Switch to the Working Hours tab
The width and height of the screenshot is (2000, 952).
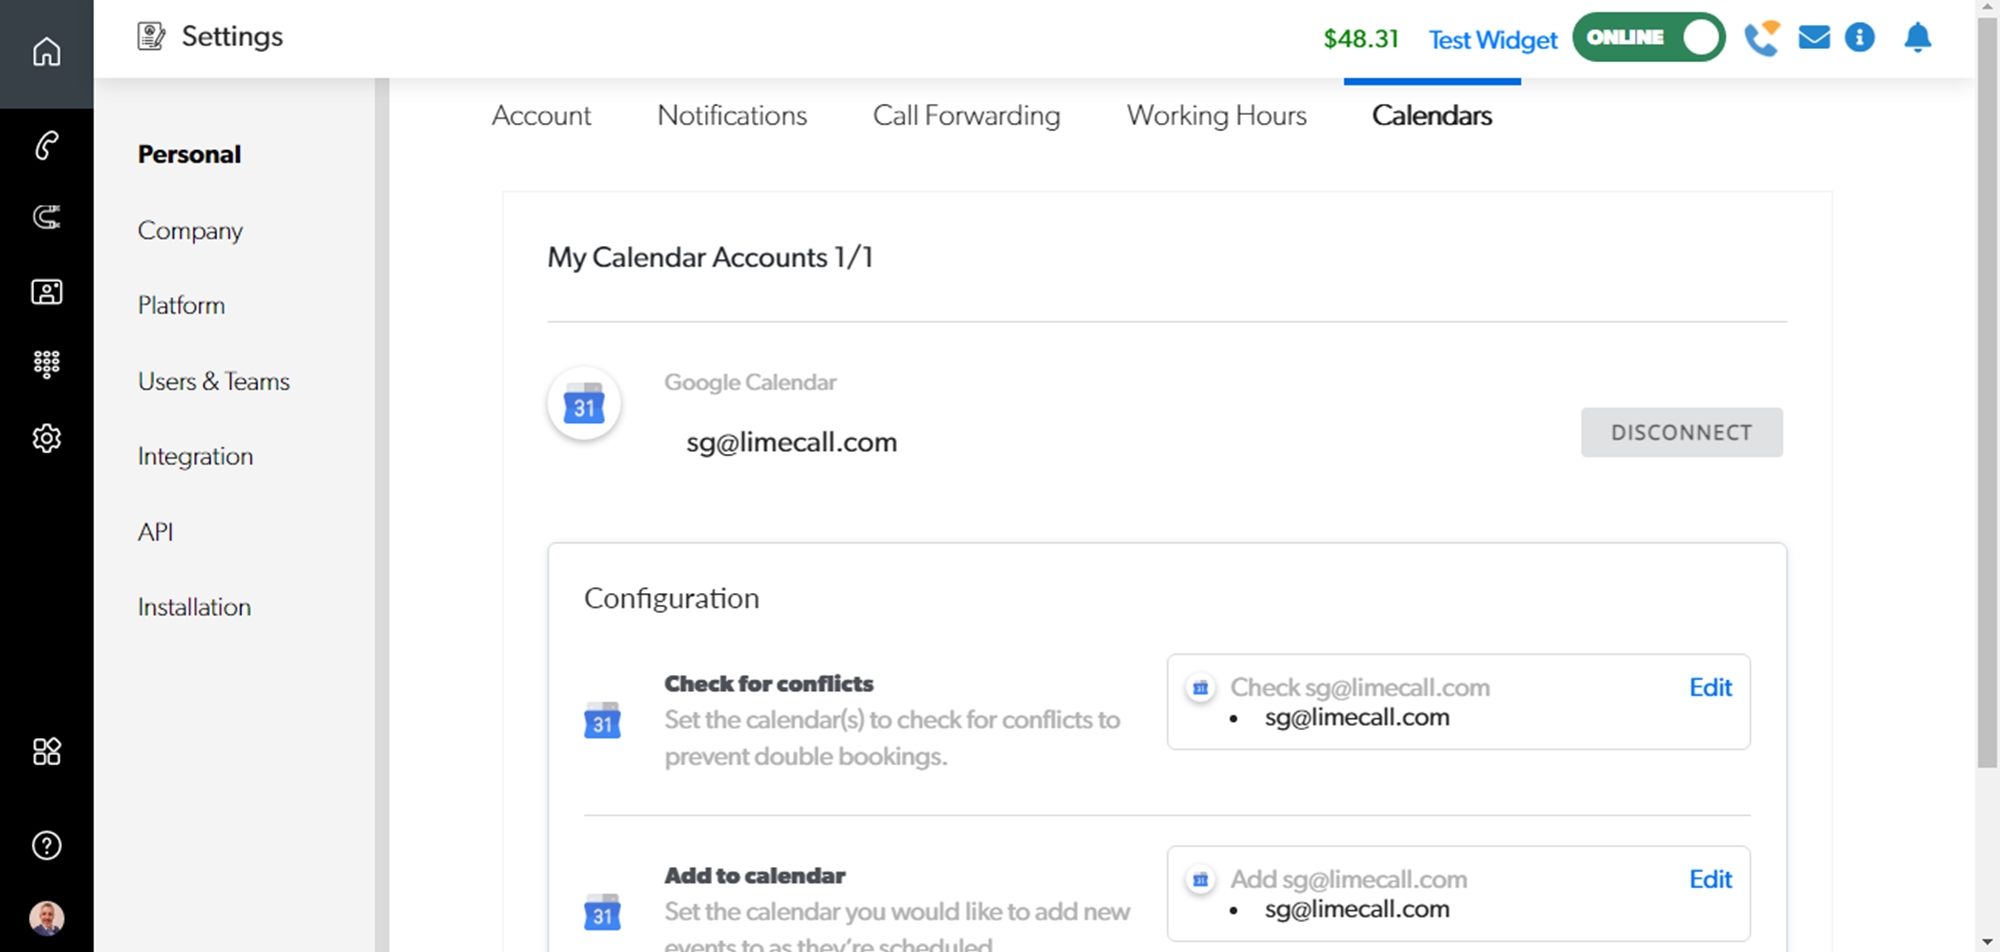coord(1216,116)
